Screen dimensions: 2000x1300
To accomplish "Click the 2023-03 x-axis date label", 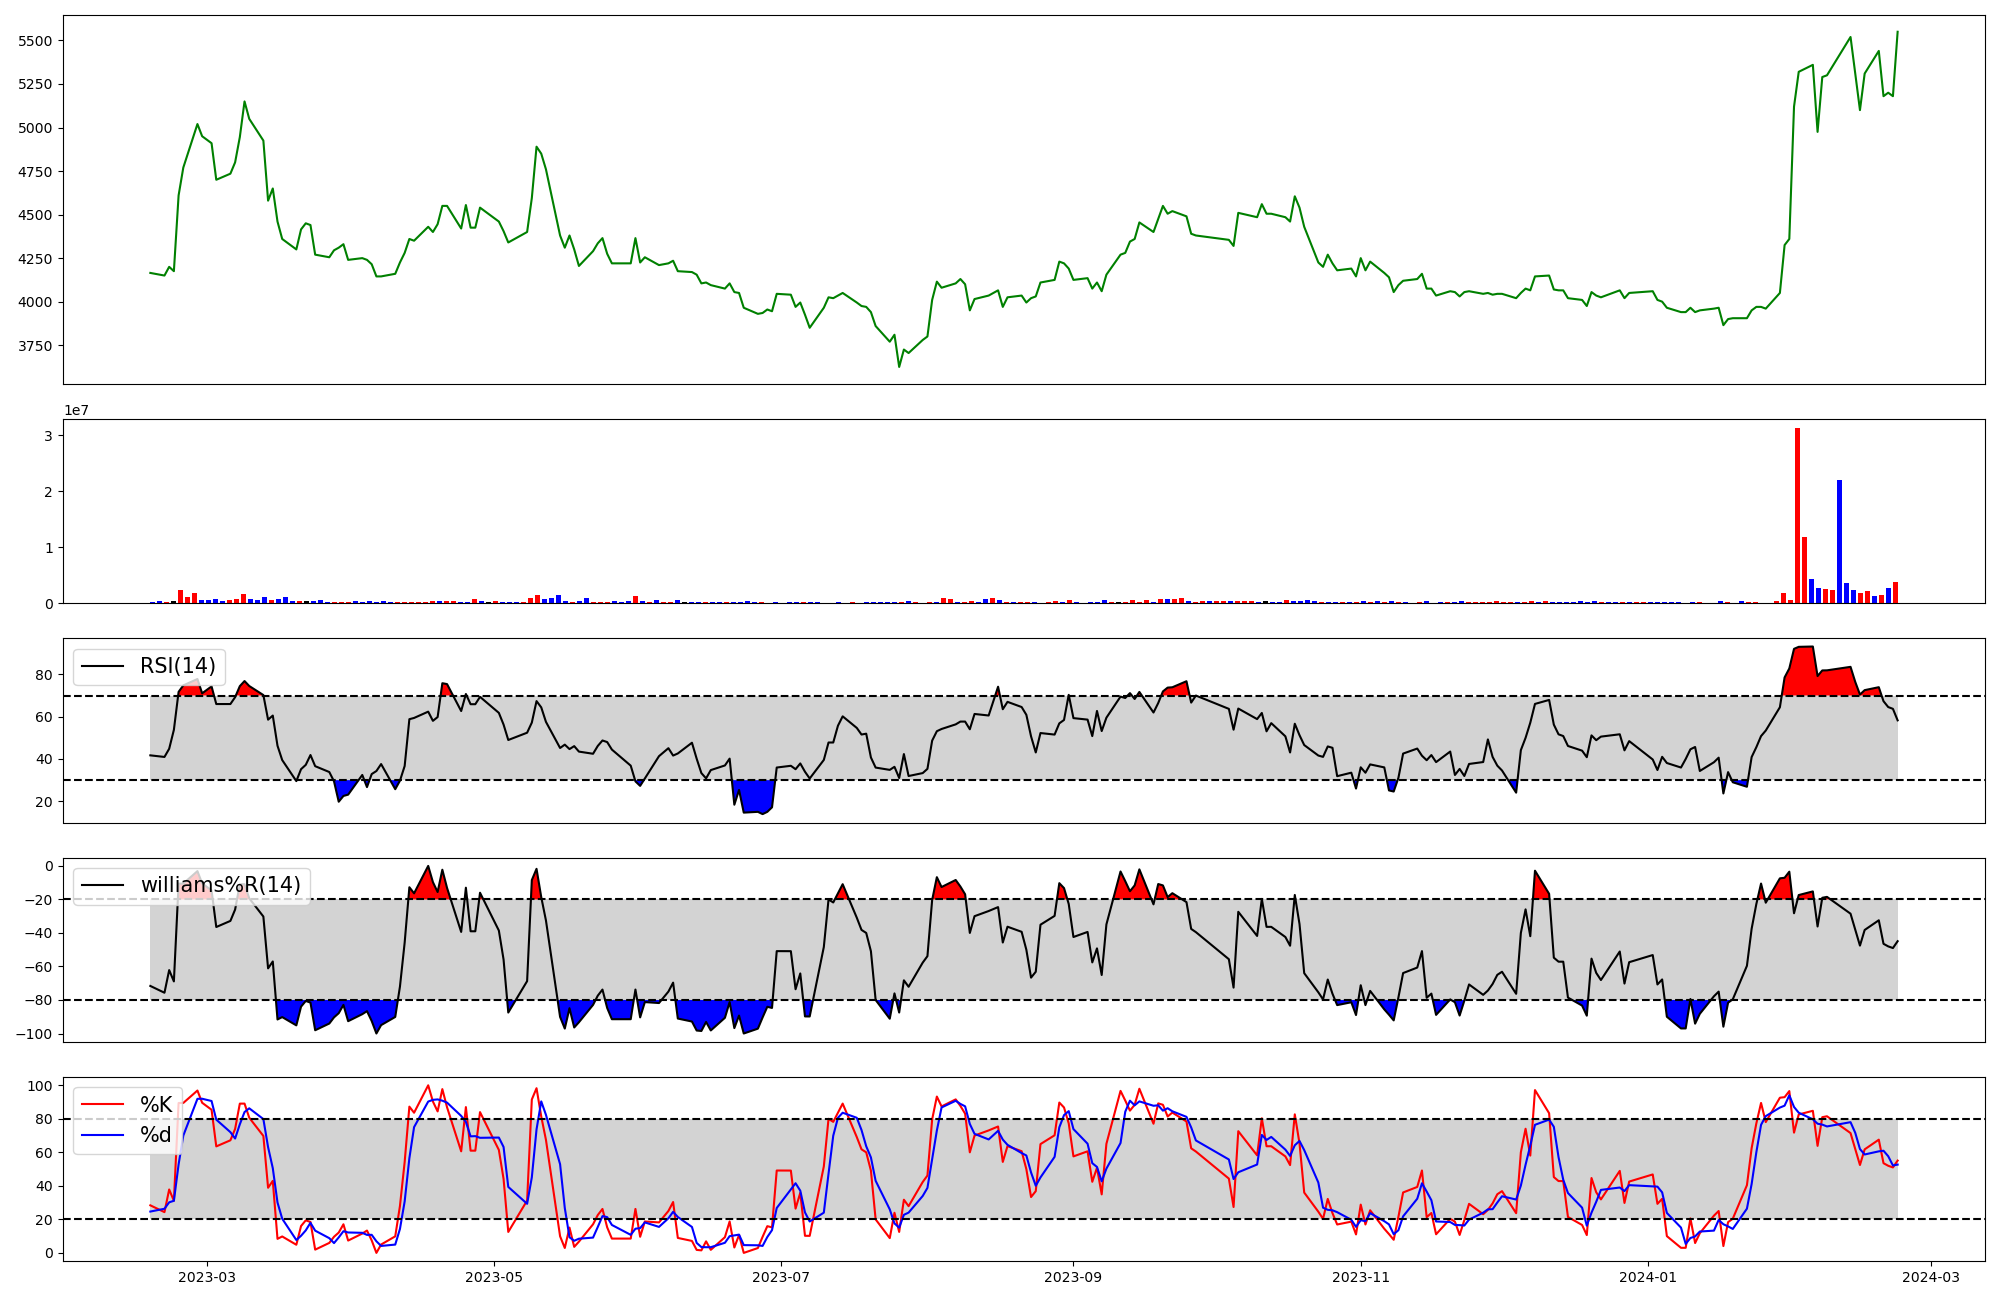I will (x=207, y=1277).
